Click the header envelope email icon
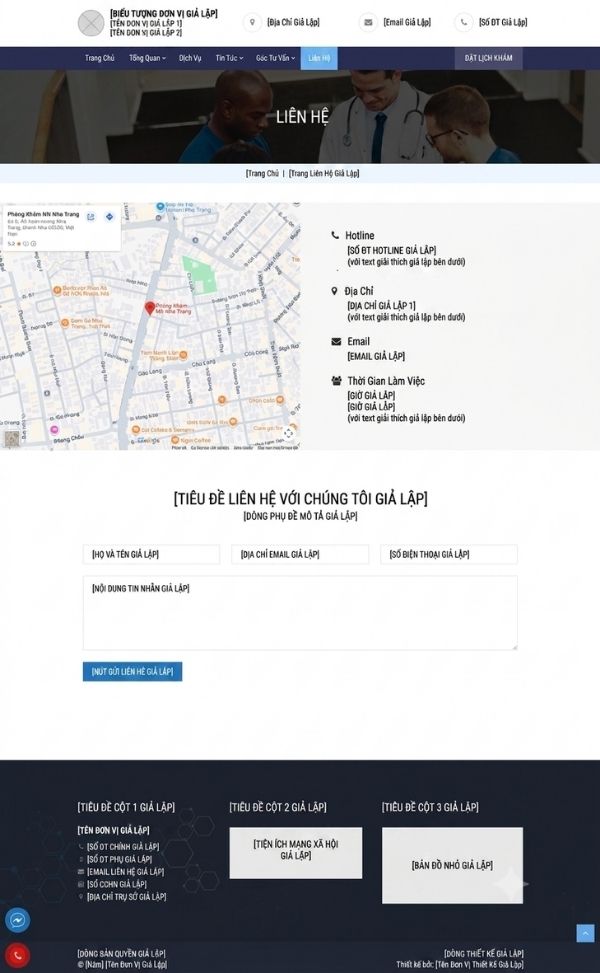 click(368, 22)
